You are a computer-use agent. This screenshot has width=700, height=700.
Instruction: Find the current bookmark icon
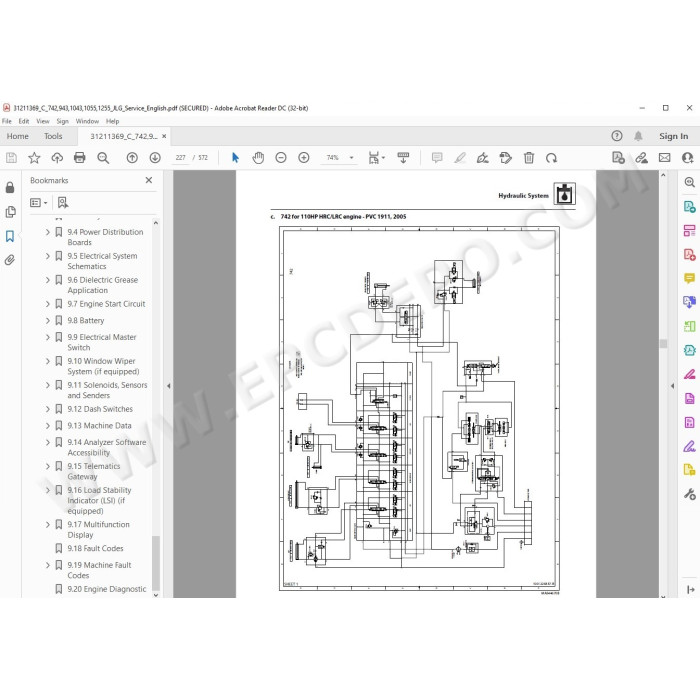[x=63, y=203]
